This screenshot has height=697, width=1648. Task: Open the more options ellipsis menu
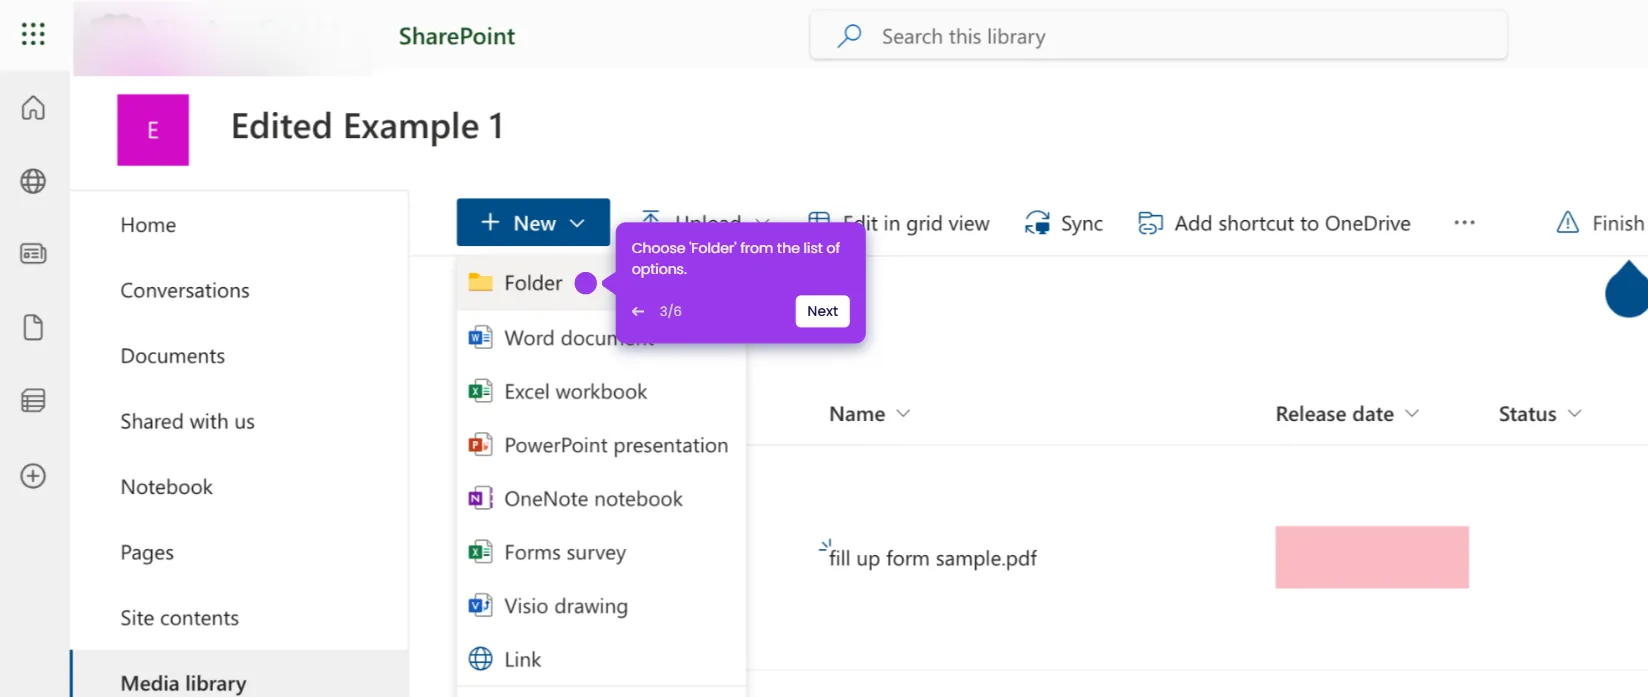tap(1465, 223)
